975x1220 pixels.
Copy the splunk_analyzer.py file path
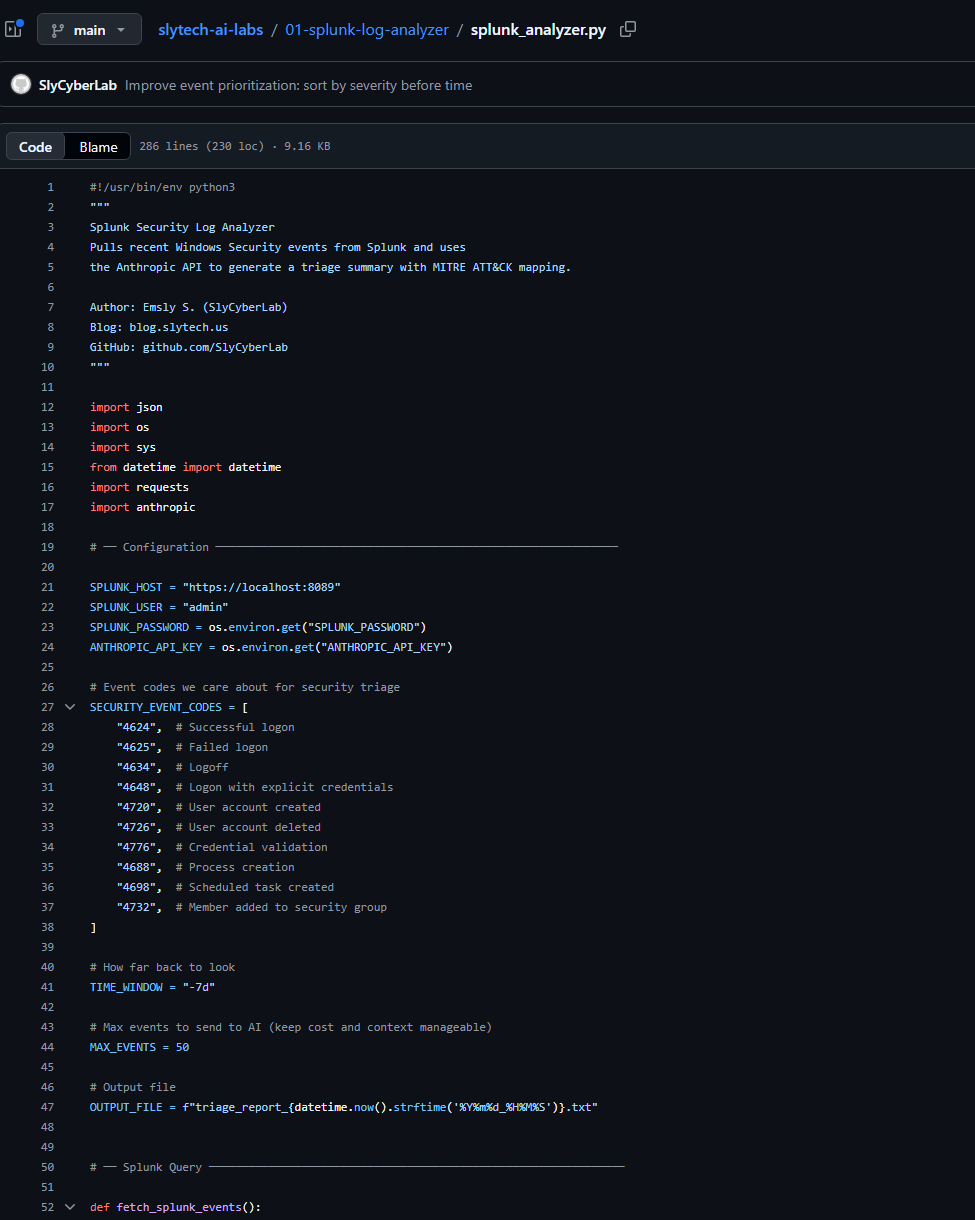pos(628,29)
